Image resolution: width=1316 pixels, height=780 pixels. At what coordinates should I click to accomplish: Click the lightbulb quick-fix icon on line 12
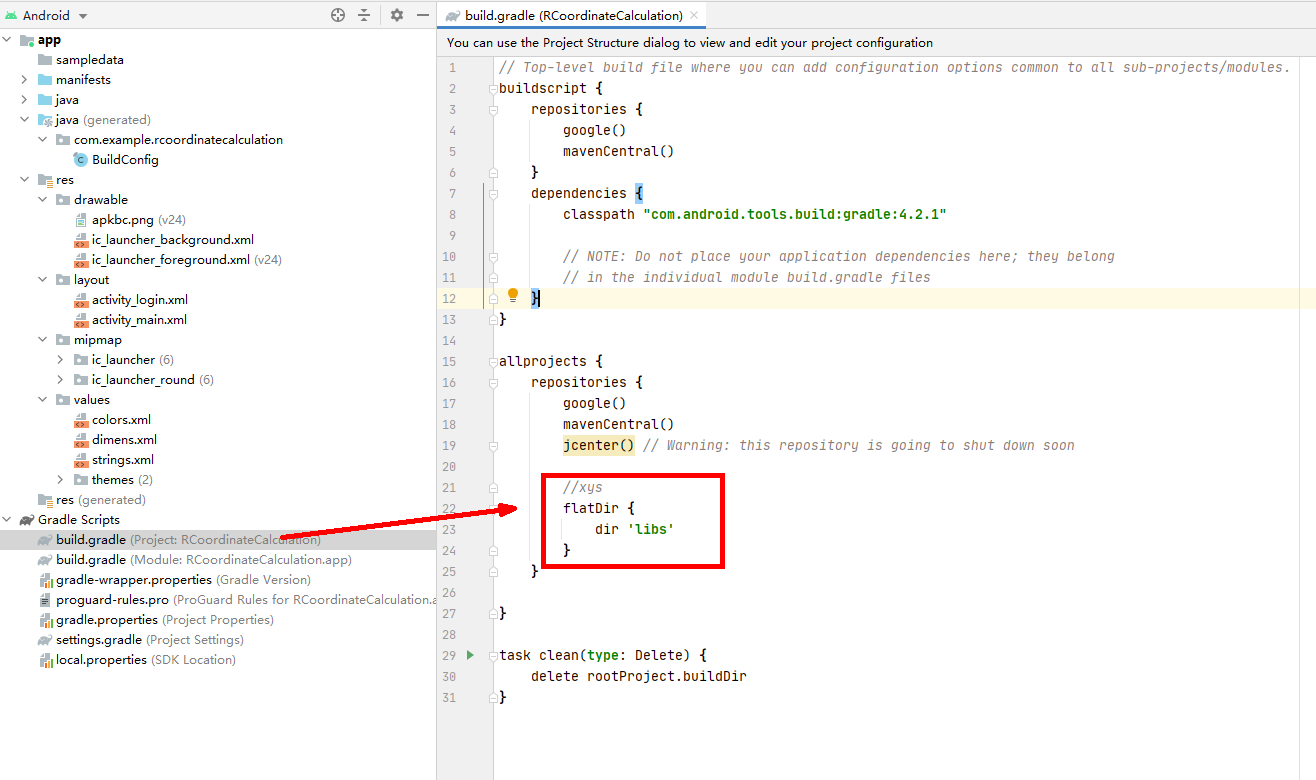point(513,296)
